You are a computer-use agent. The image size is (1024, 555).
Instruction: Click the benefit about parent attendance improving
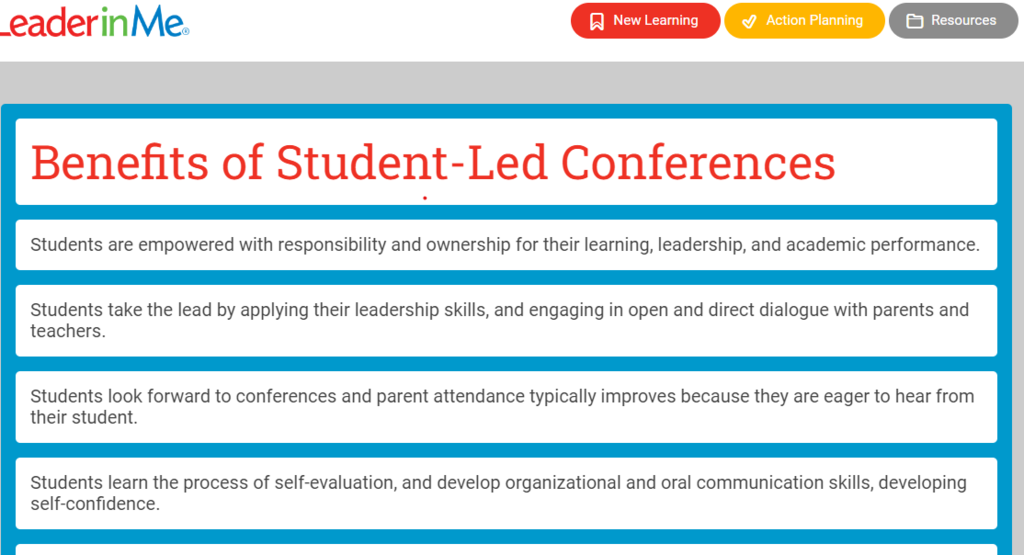click(506, 407)
